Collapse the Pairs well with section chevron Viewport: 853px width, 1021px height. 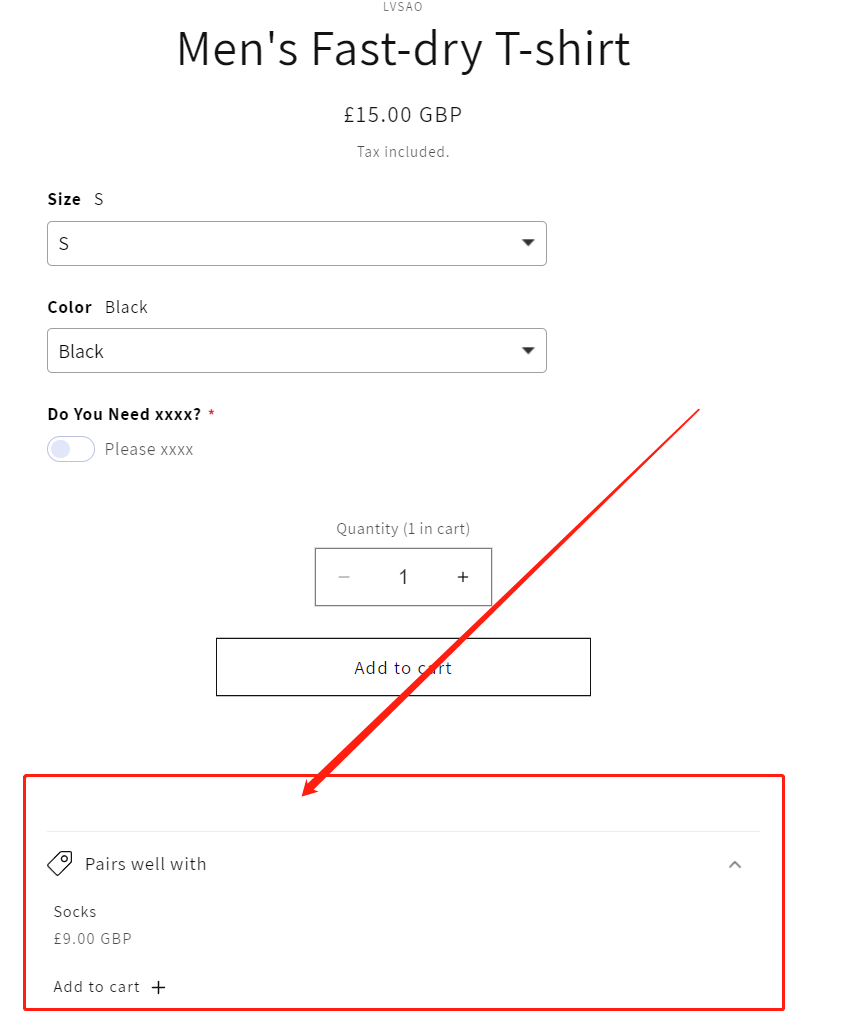735,864
